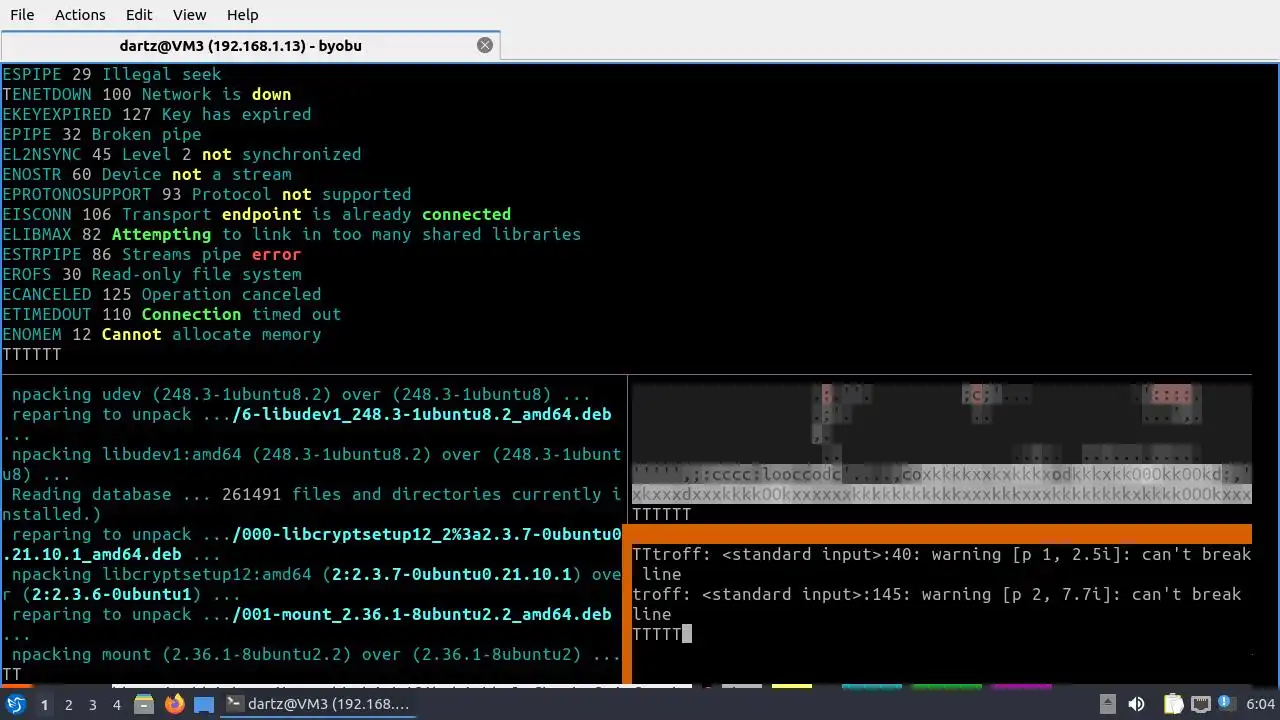Image resolution: width=1280 pixels, height=720 pixels.
Task: Click the 'npacking udev (248.3-1ubuntu8.2)' line
Action: tap(301, 394)
